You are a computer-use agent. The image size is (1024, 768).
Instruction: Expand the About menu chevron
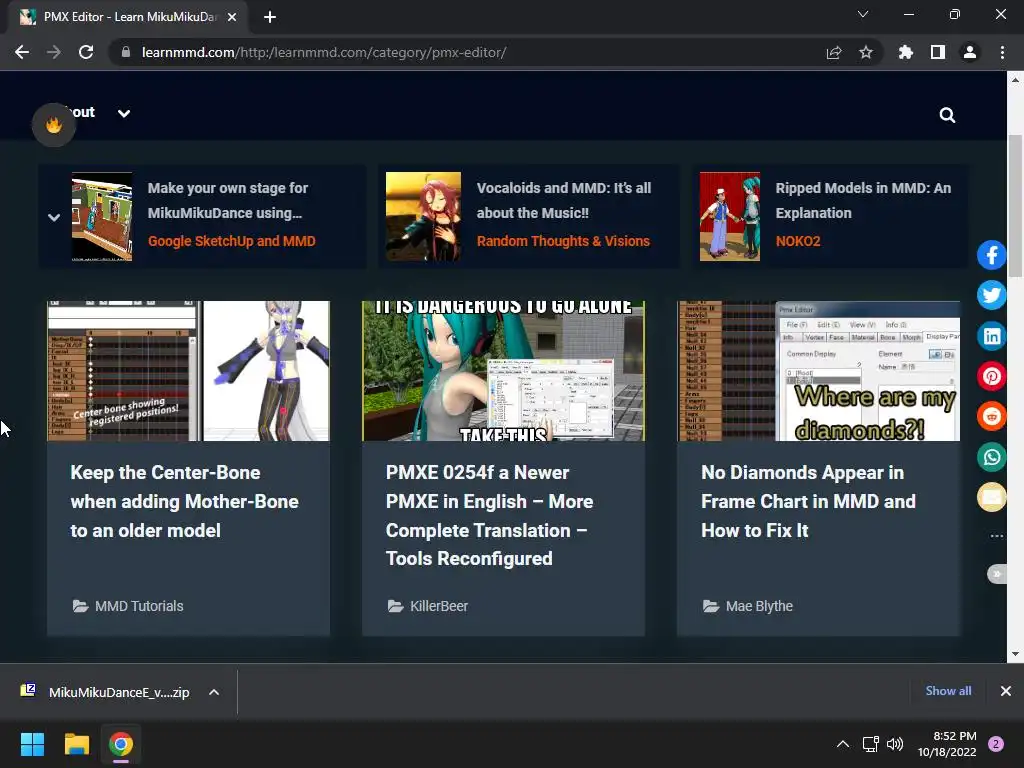pos(124,114)
